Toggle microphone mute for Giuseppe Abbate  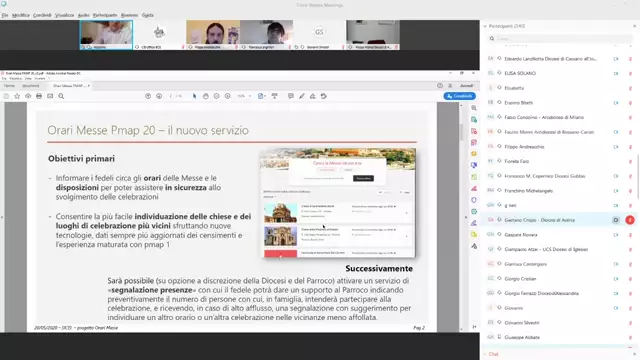coord(630,338)
